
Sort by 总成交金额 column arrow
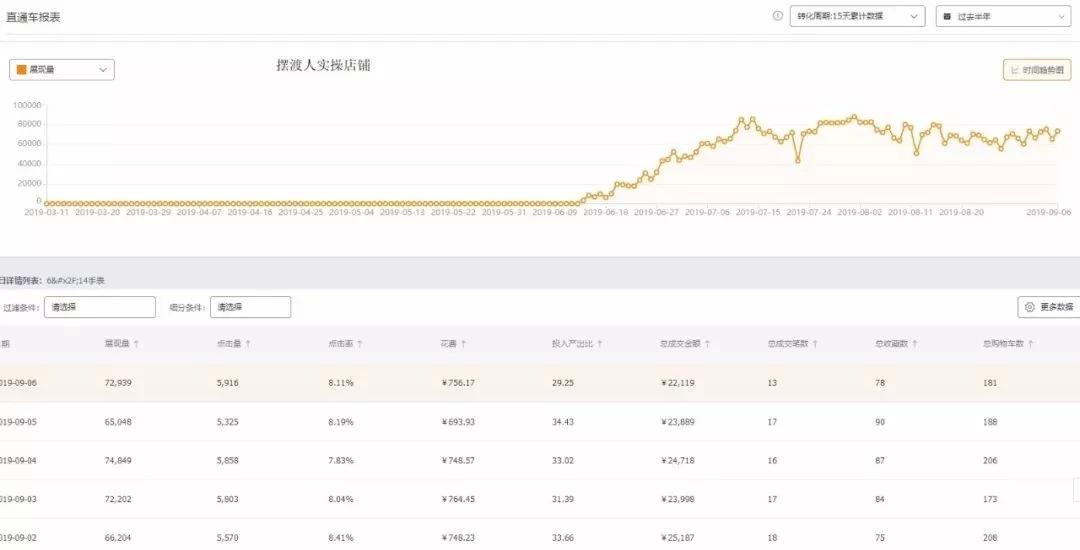(x=707, y=344)
